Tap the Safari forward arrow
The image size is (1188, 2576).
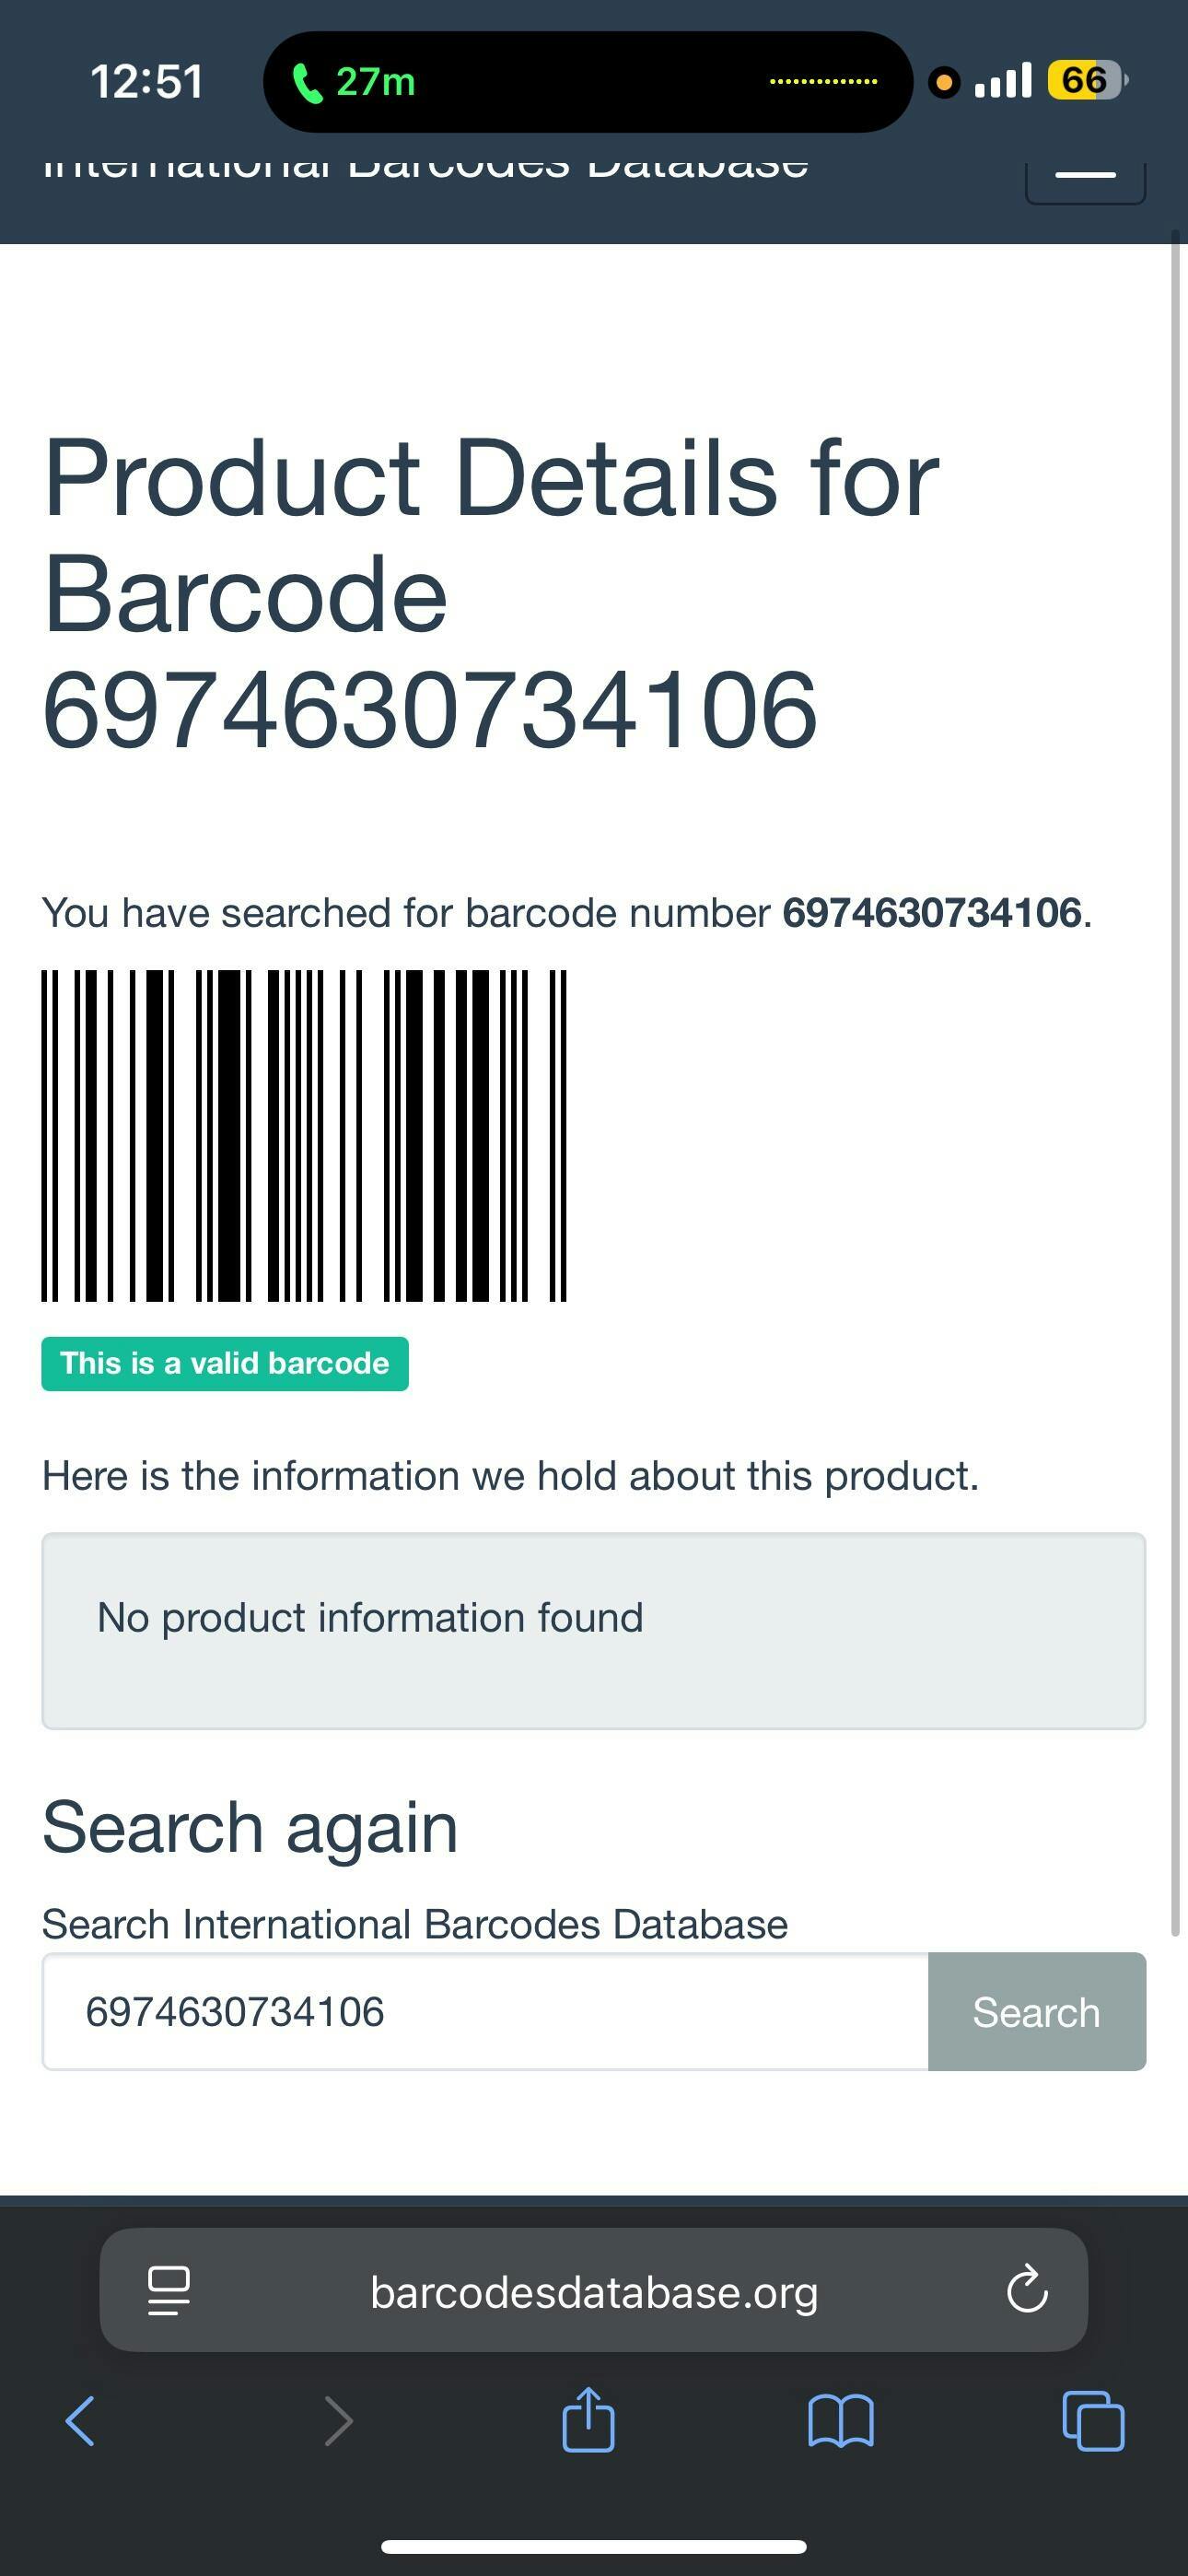[x=339, y=2421]
